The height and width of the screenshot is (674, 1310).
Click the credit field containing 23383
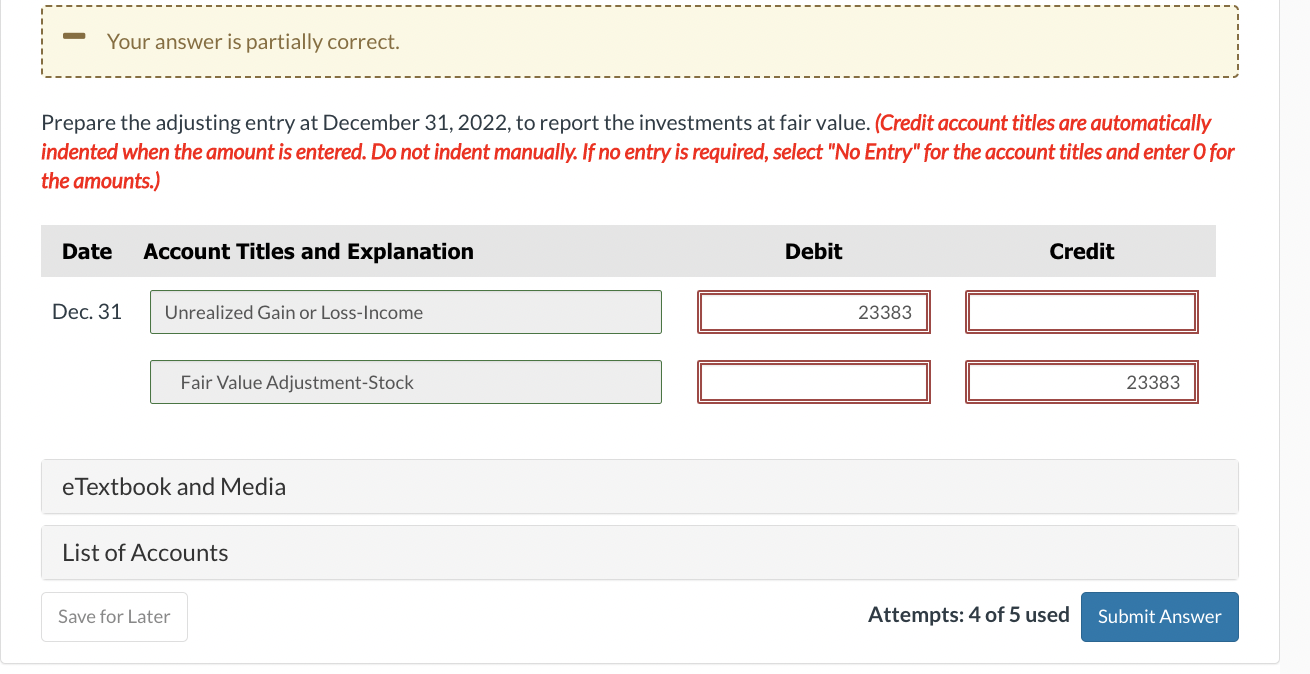pos(1081,382)
